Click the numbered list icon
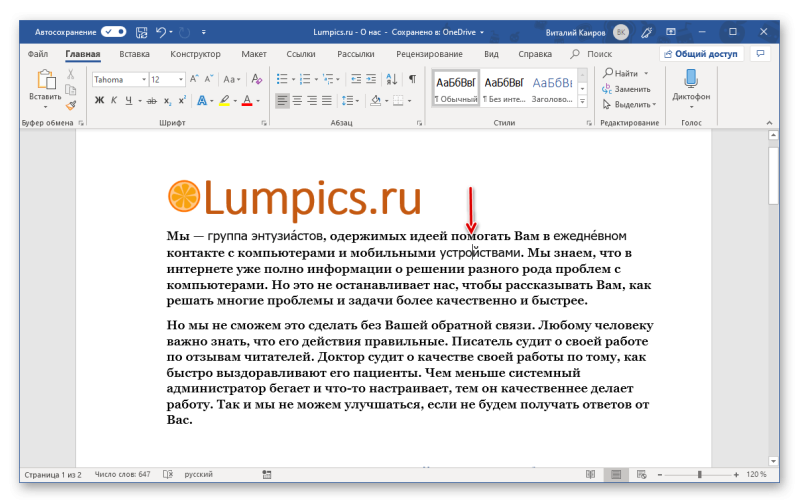 point(305,79)
